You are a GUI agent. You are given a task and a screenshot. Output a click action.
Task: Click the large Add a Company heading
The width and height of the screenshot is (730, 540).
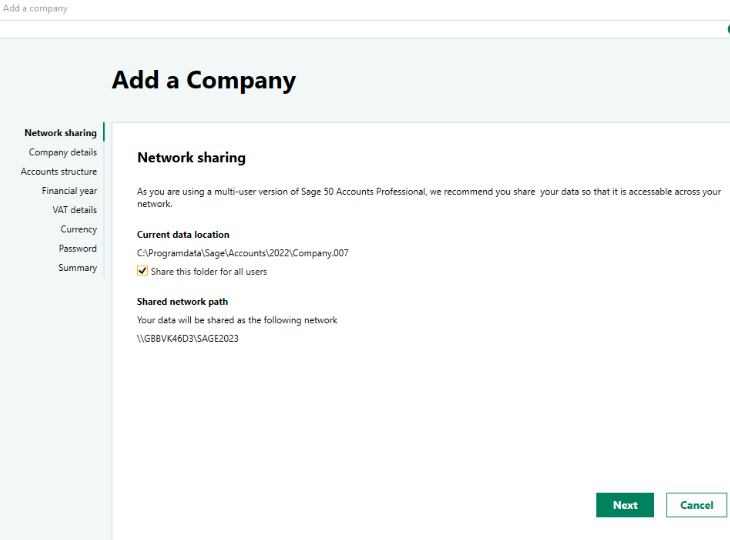[x=204, y=80]
